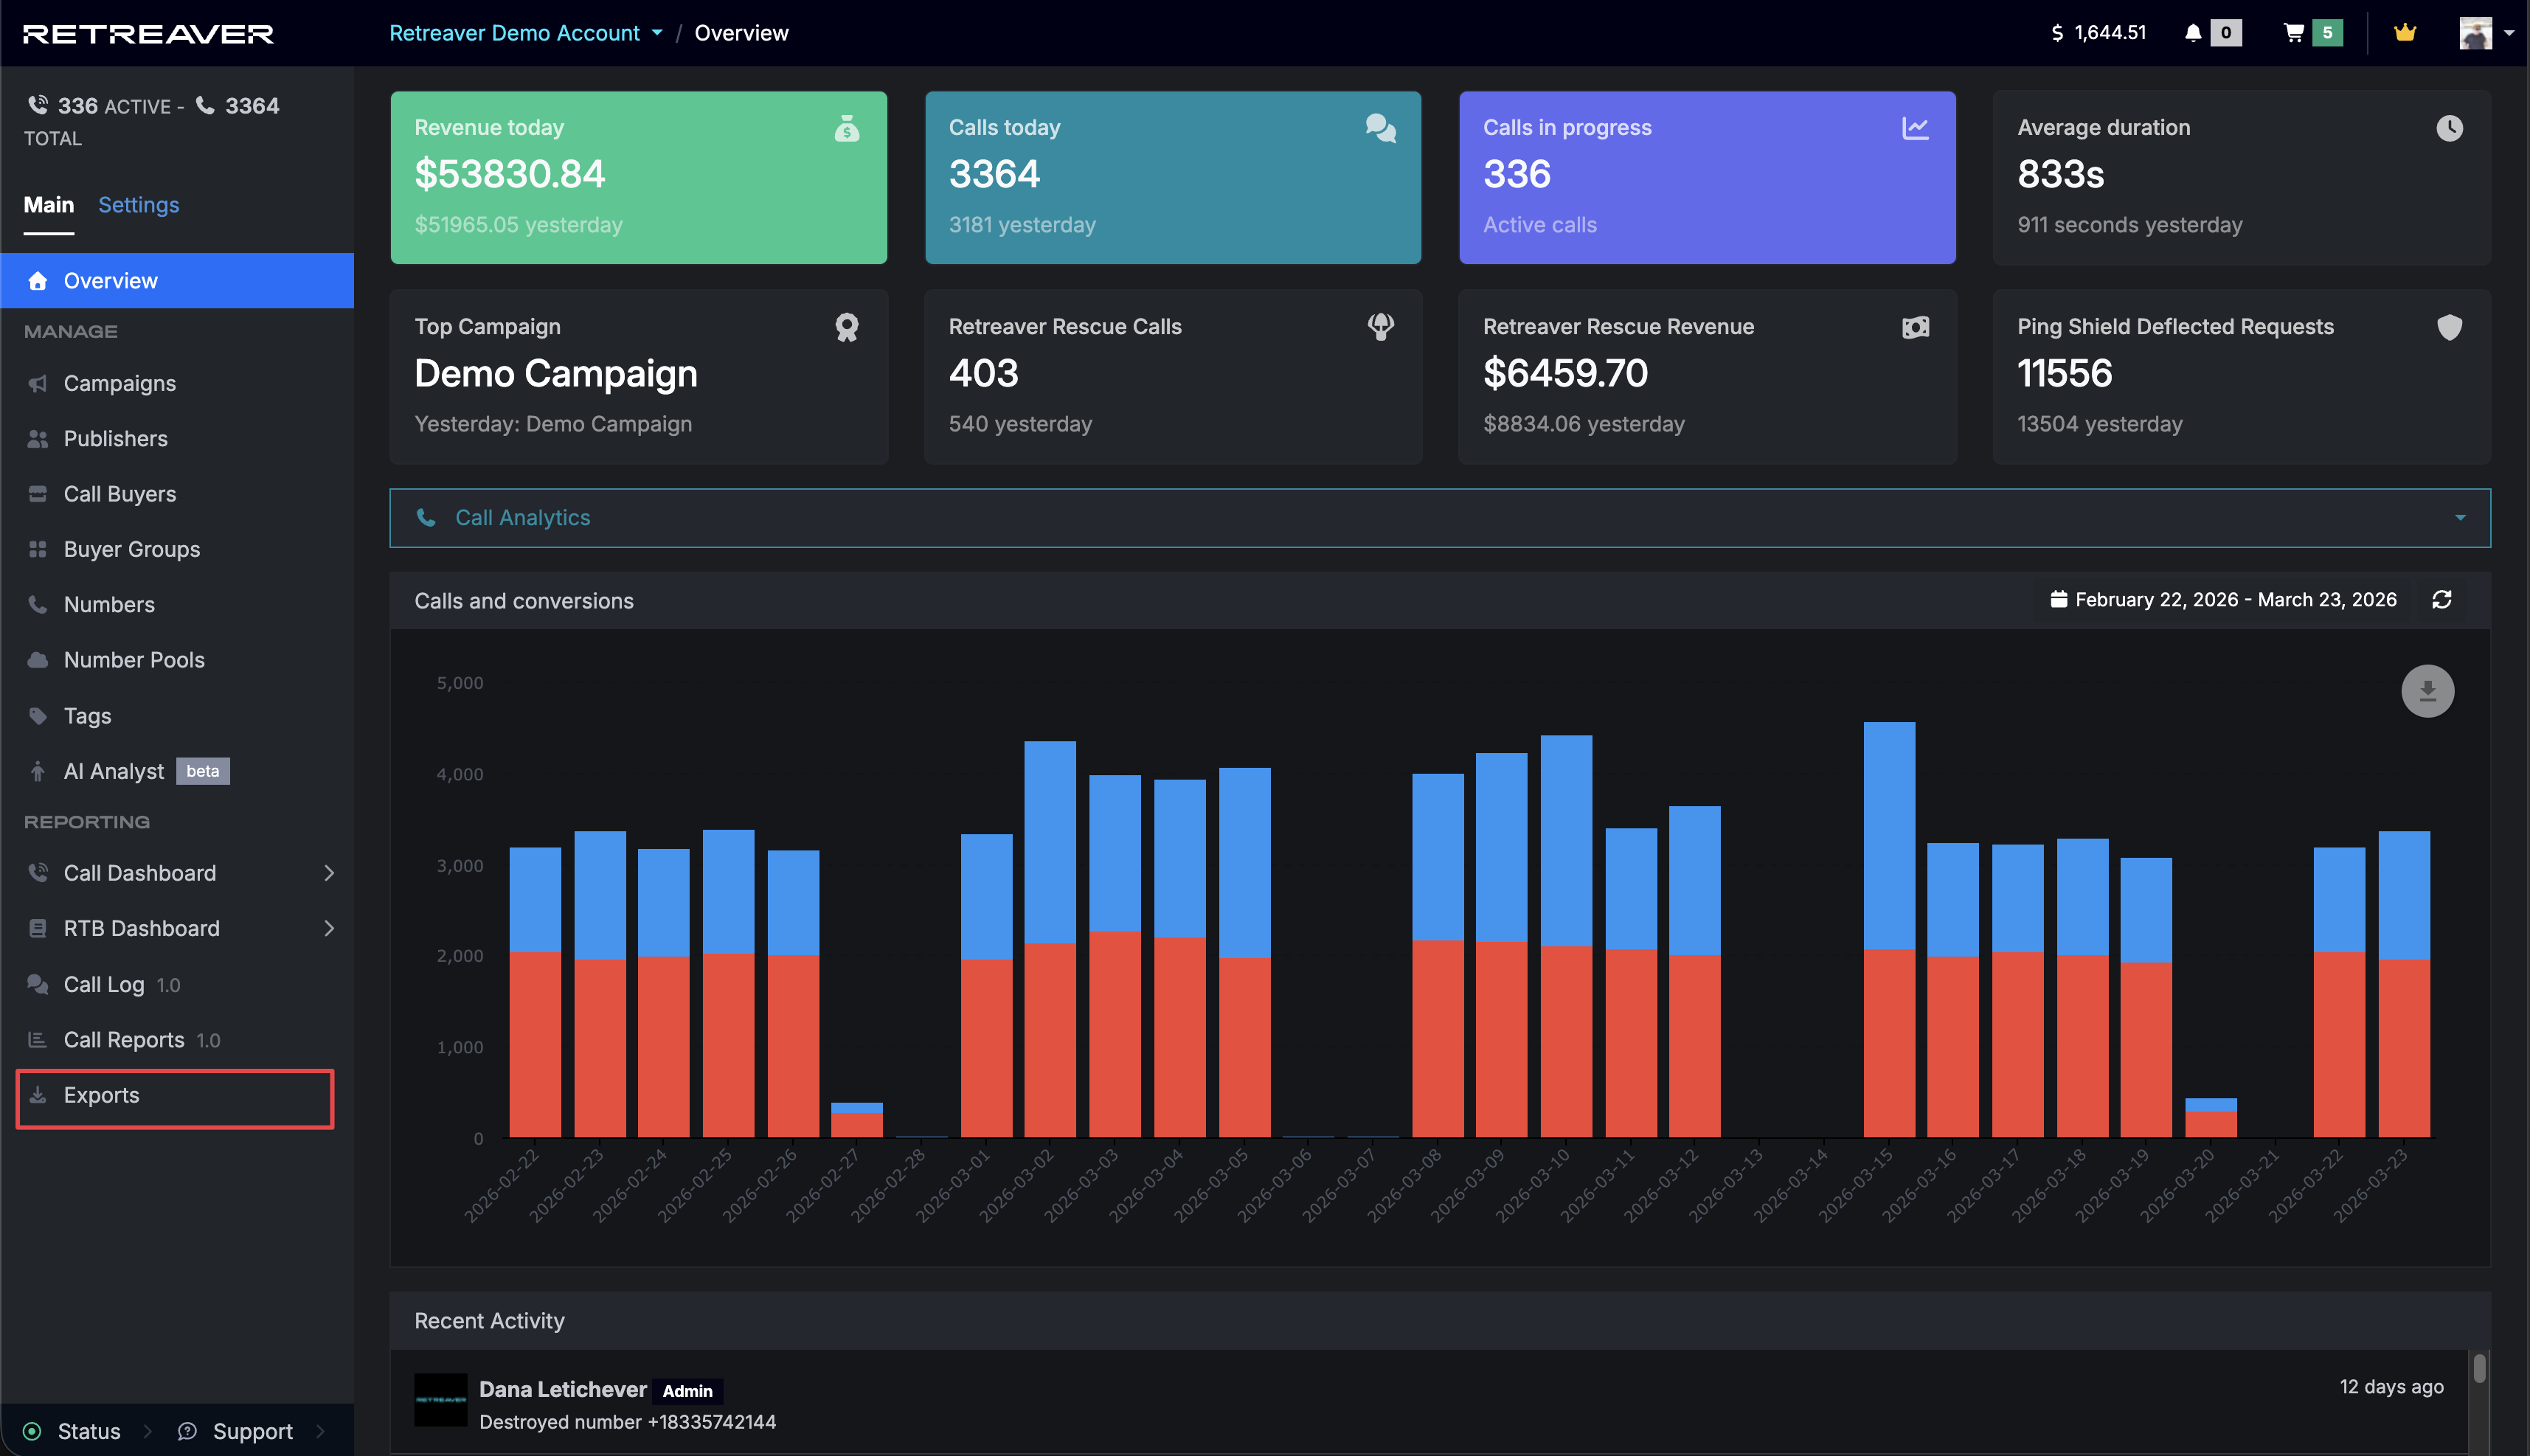Screen dimensions: 2530x1456
Task: Open the Call Analytics dropdown
Action: point(1440,518)
